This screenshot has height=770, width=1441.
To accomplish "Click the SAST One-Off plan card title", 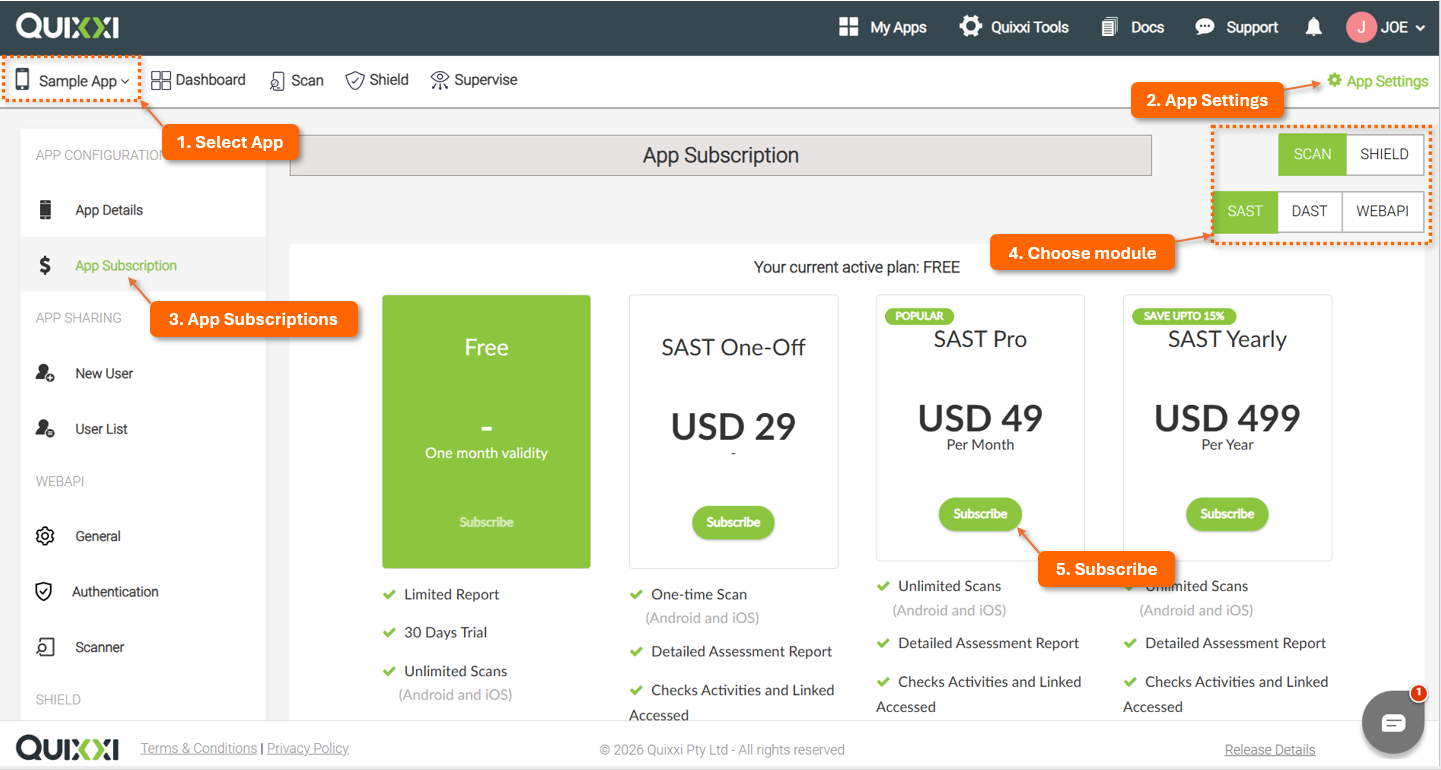I will click(x=733, y=347).
